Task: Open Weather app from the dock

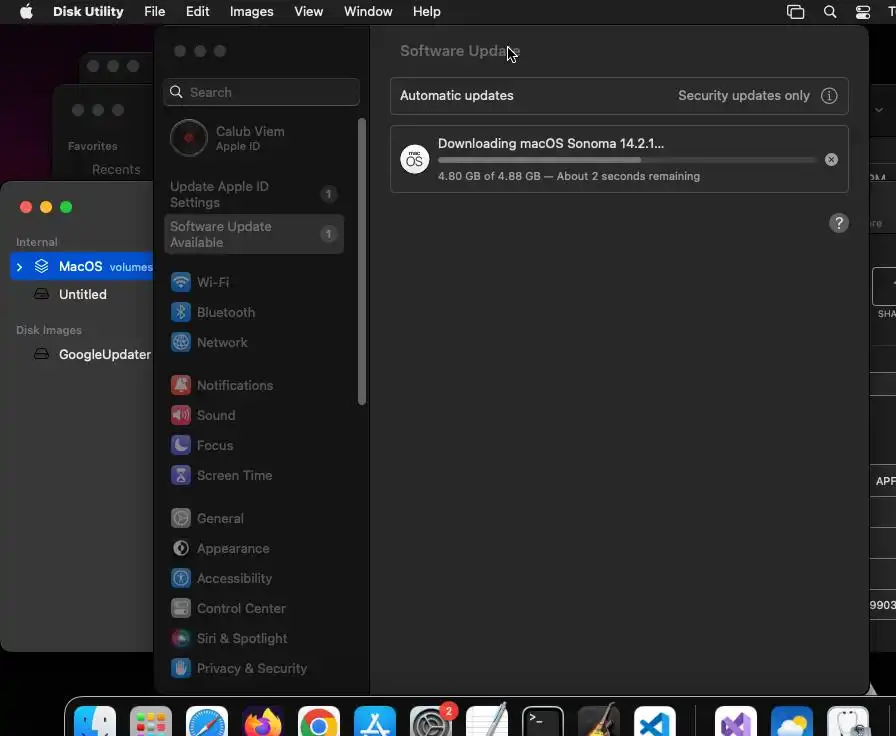Action: click(792, 721)
